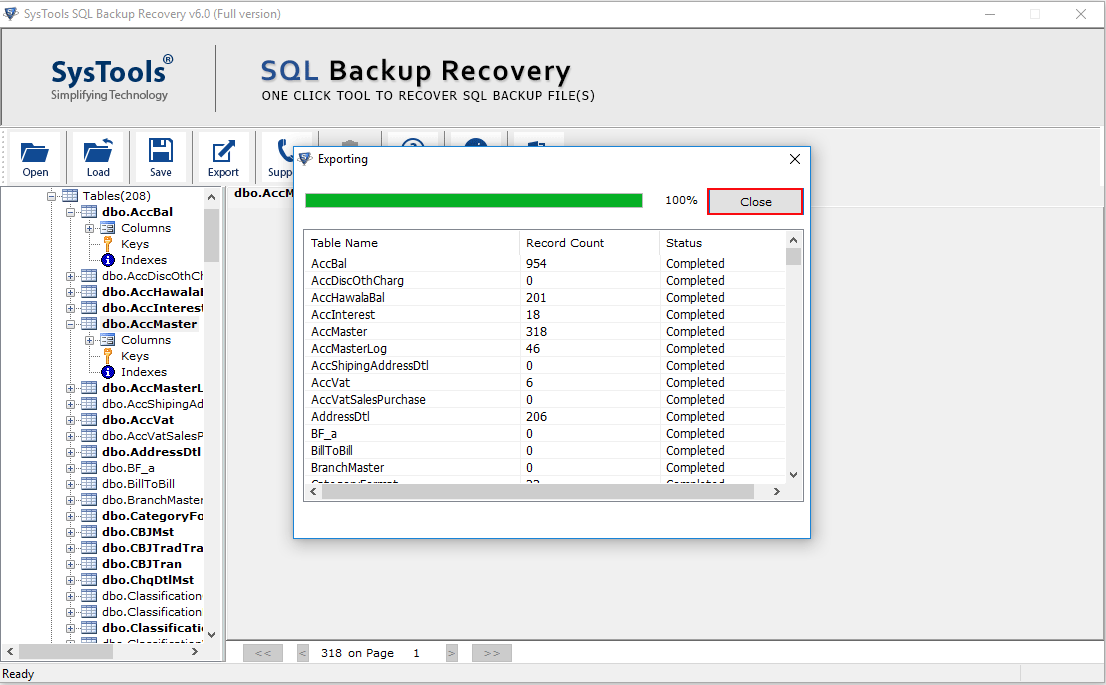Select the AccDiscOthCharg export row
This screenshot has width=1106, height=685.
(x=545, y=281)
